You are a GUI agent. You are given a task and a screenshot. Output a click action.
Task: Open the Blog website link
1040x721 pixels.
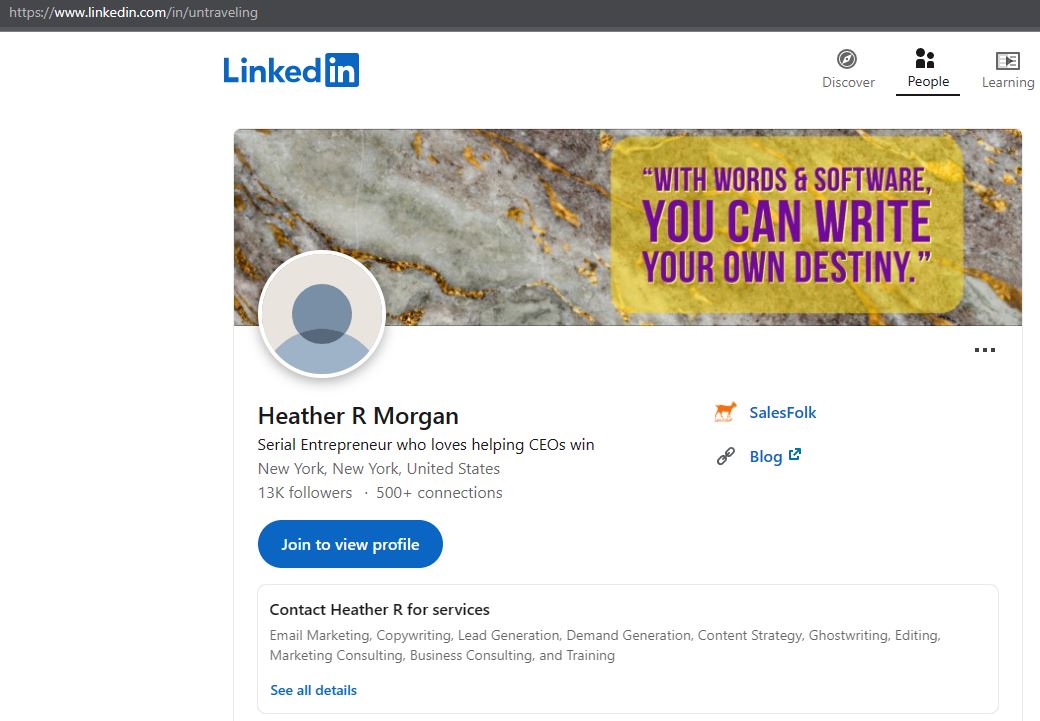pyautogui.click(x=766, y=456)
